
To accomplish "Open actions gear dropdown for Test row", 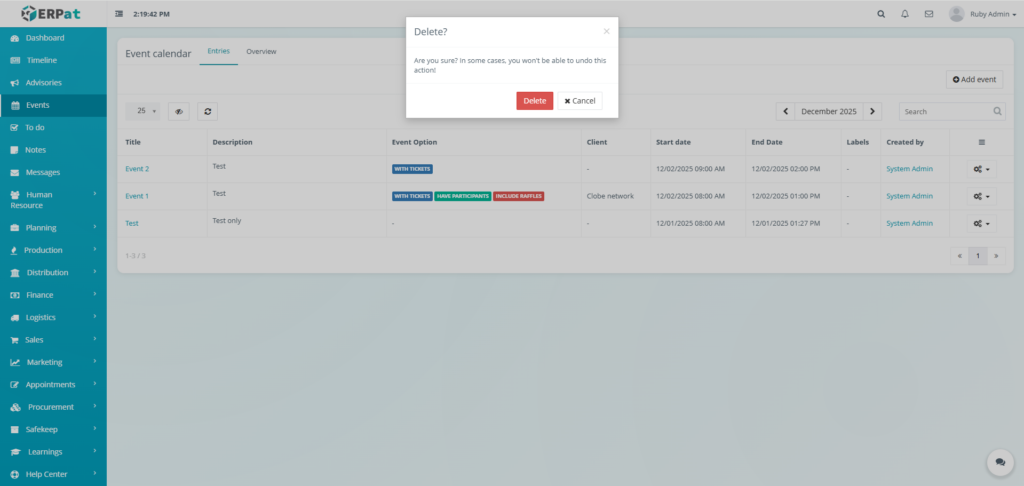I will click(x=982, y=223).
